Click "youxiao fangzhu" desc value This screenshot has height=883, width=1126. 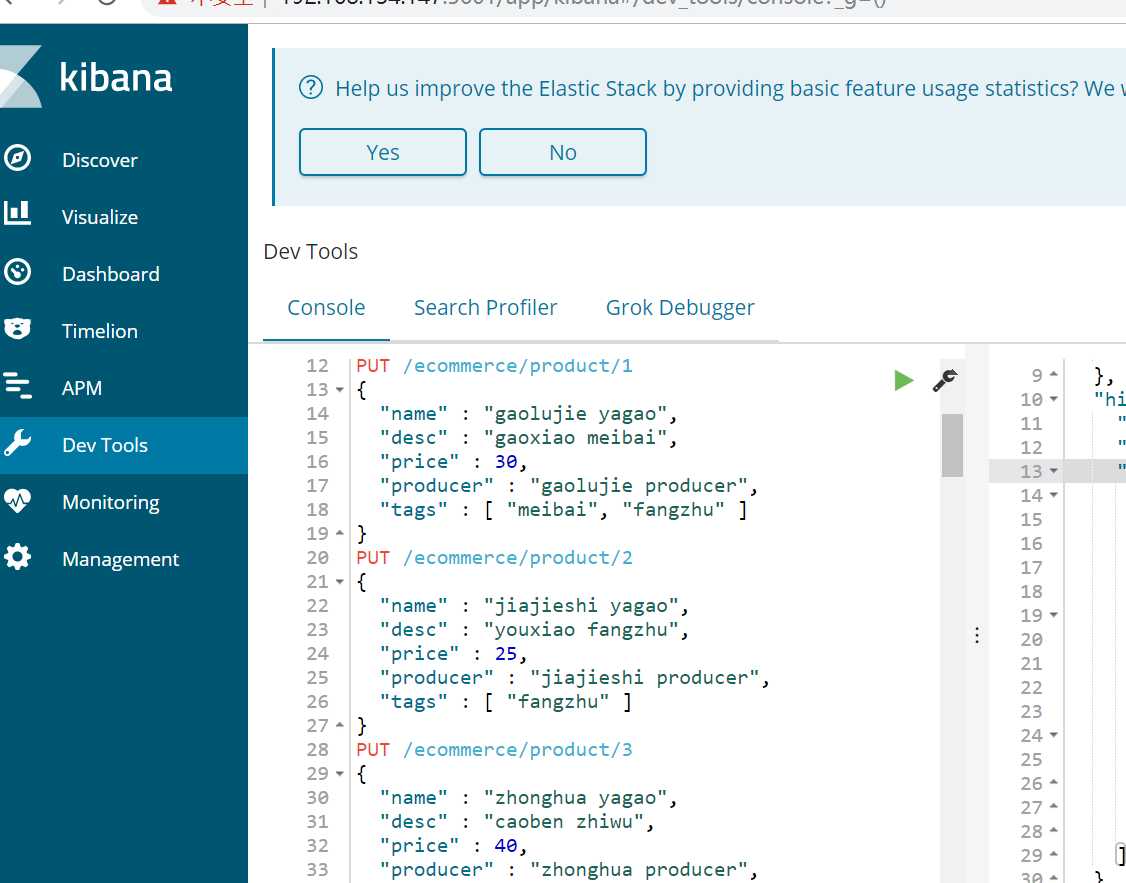(582, 630)
